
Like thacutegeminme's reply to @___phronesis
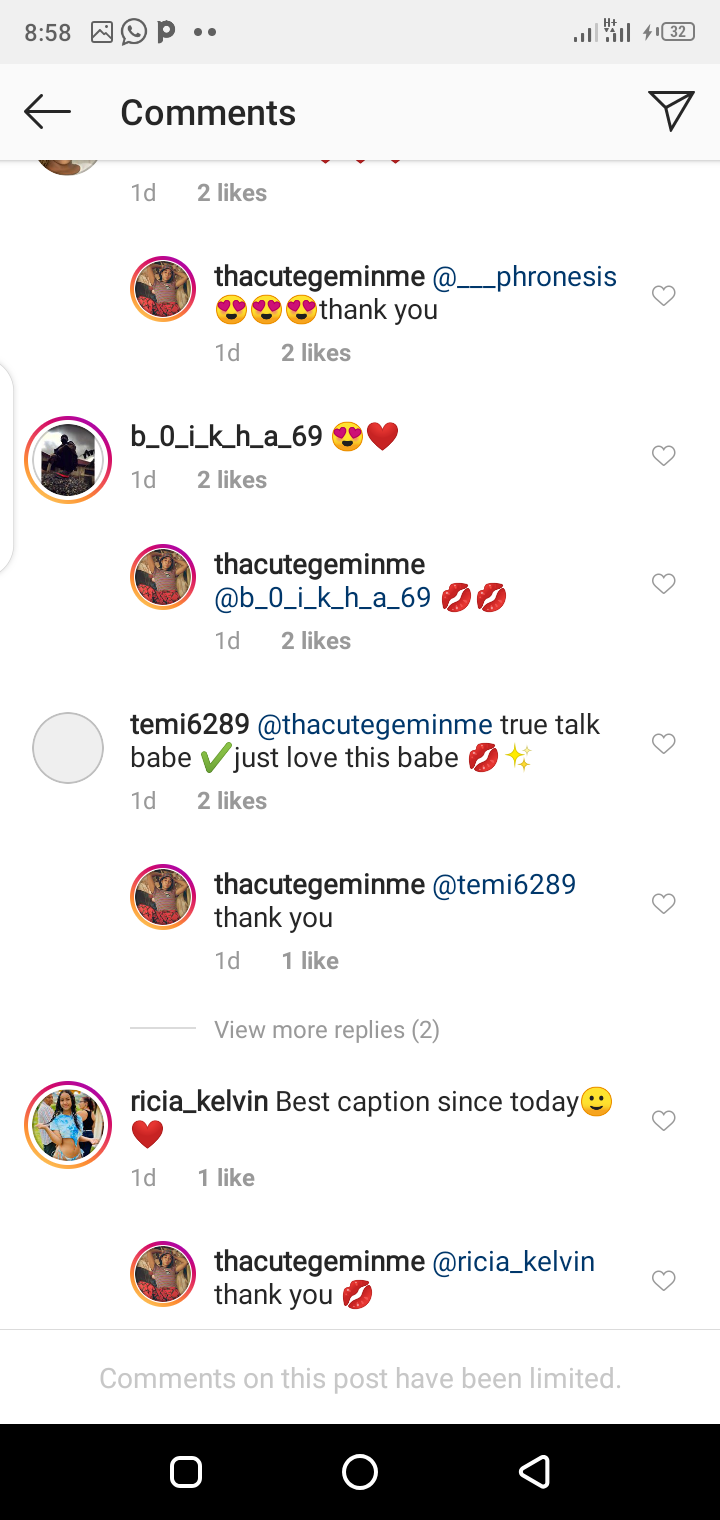pos(663,295)
